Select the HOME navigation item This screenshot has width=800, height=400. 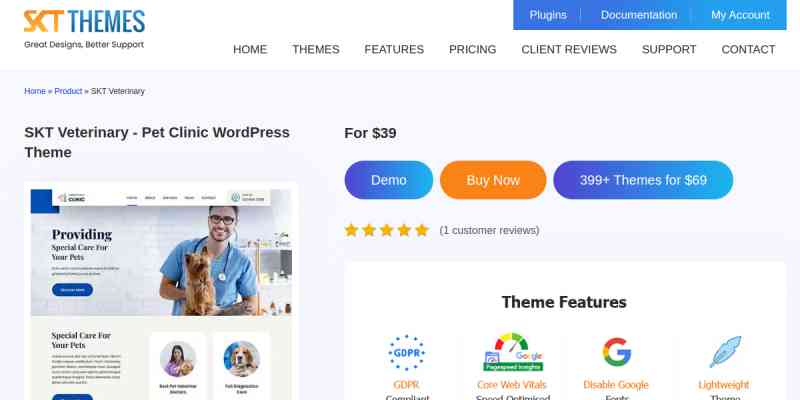click(250, 49)
